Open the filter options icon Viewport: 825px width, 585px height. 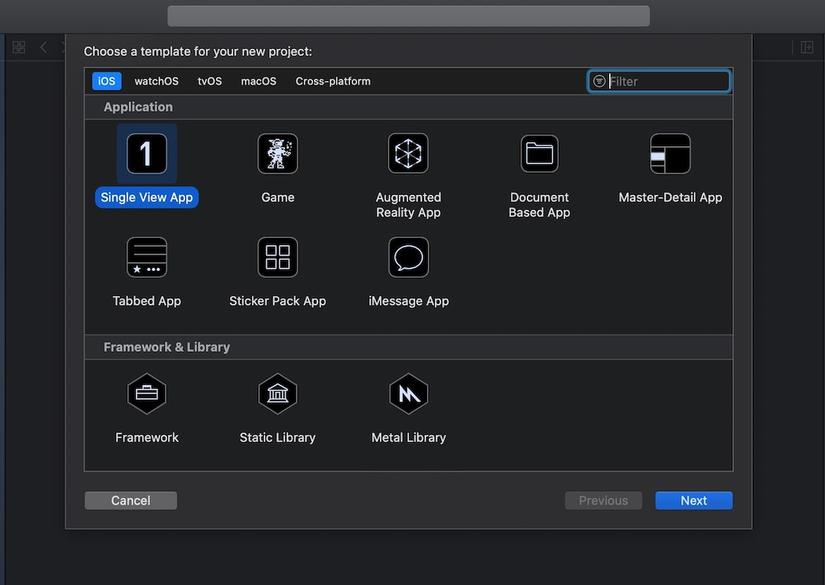click(x=599, y=81)
